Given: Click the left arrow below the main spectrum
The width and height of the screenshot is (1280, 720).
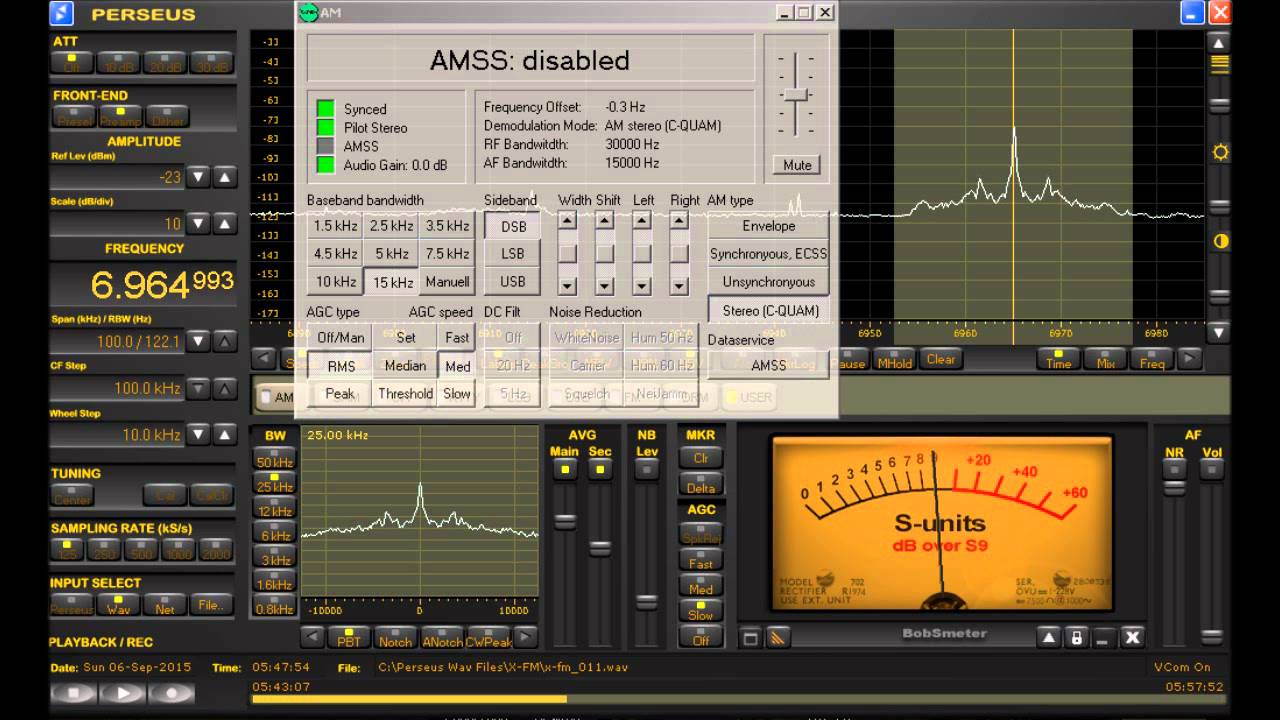Looking at the screenshot, I should tap(264, 359).
